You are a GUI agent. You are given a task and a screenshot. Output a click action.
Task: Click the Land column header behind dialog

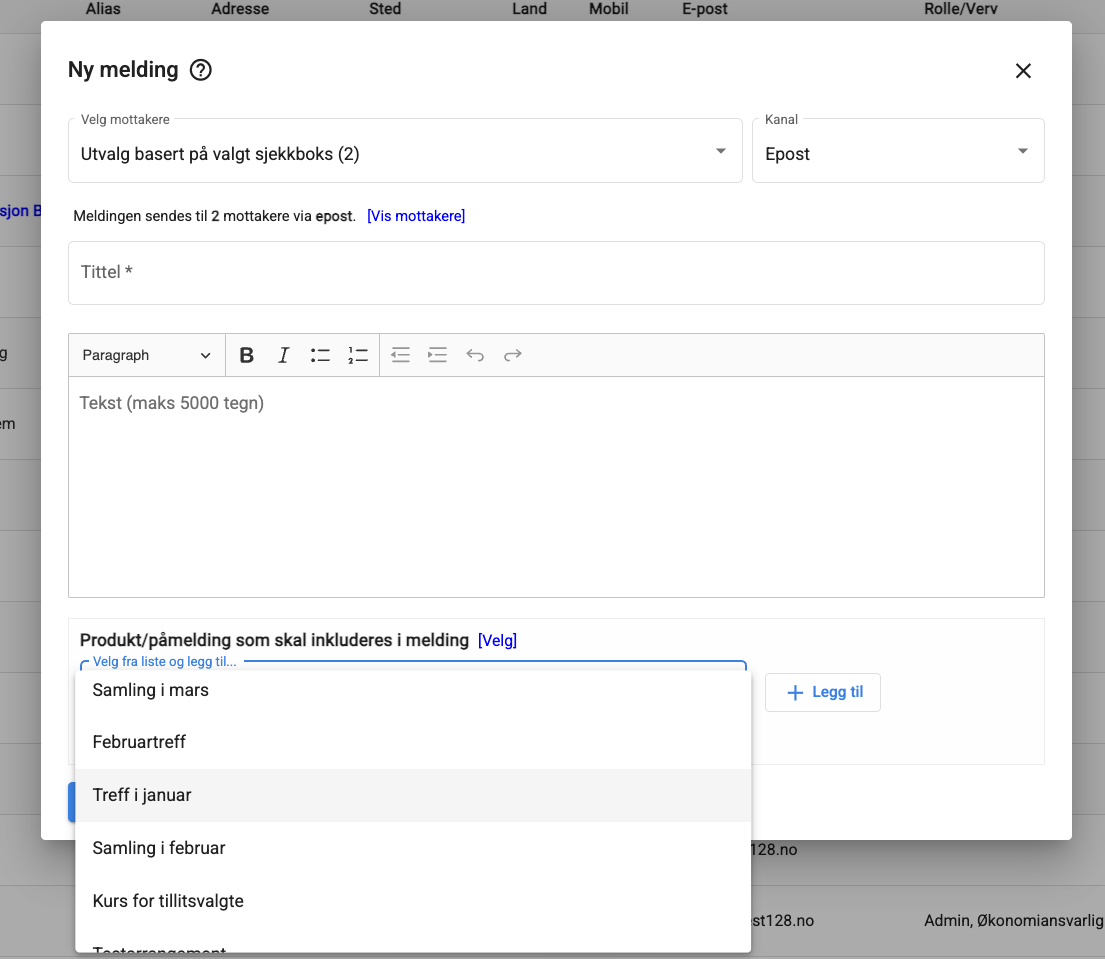(x=529, y=9)
